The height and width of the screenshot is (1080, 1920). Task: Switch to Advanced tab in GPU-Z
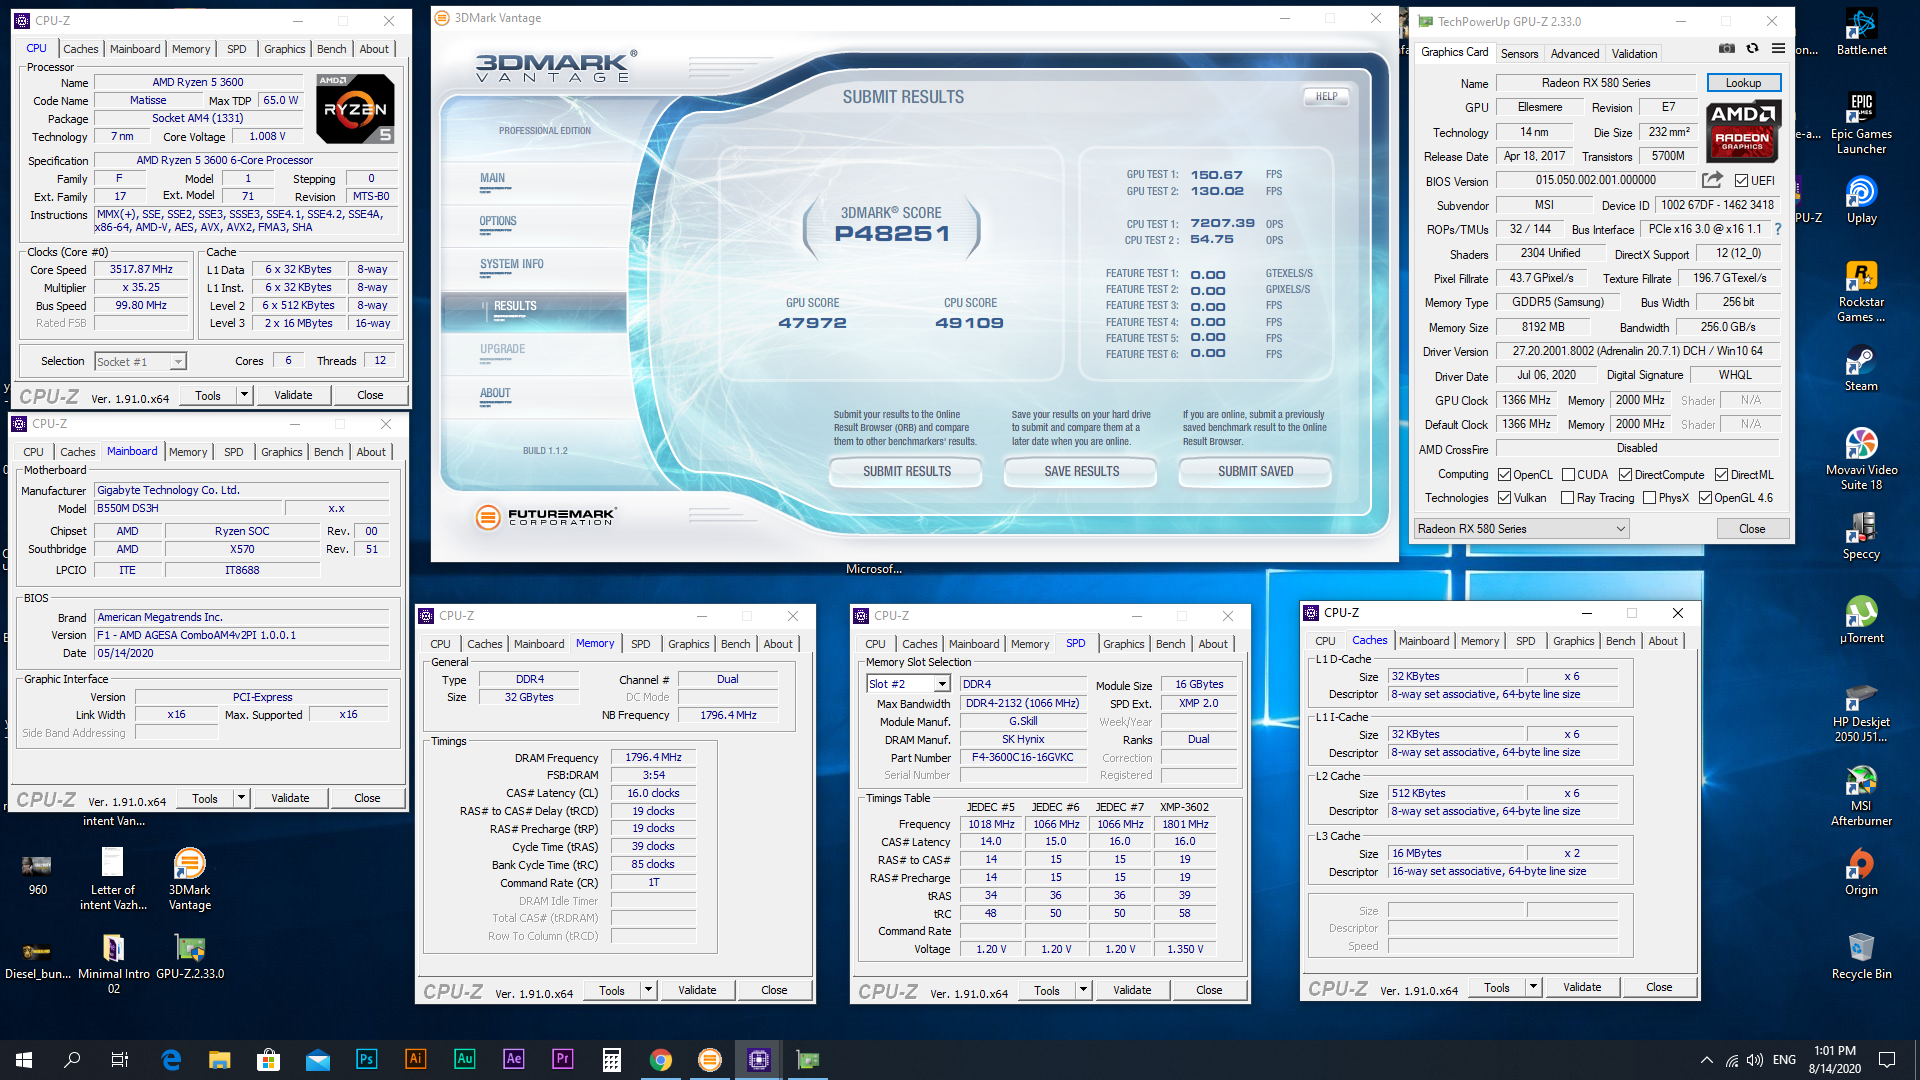pyautogui.click(x=1575, y=54)
